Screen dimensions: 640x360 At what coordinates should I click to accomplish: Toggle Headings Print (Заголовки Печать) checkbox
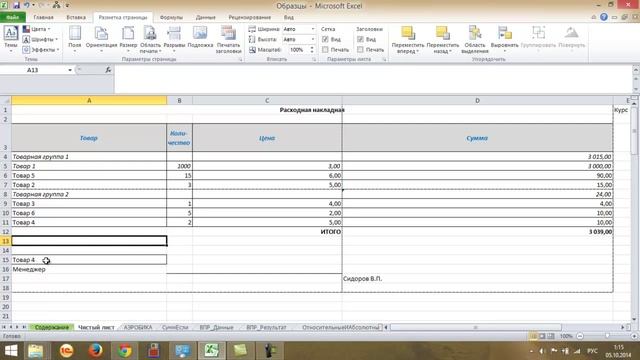[x=360, y=49]
